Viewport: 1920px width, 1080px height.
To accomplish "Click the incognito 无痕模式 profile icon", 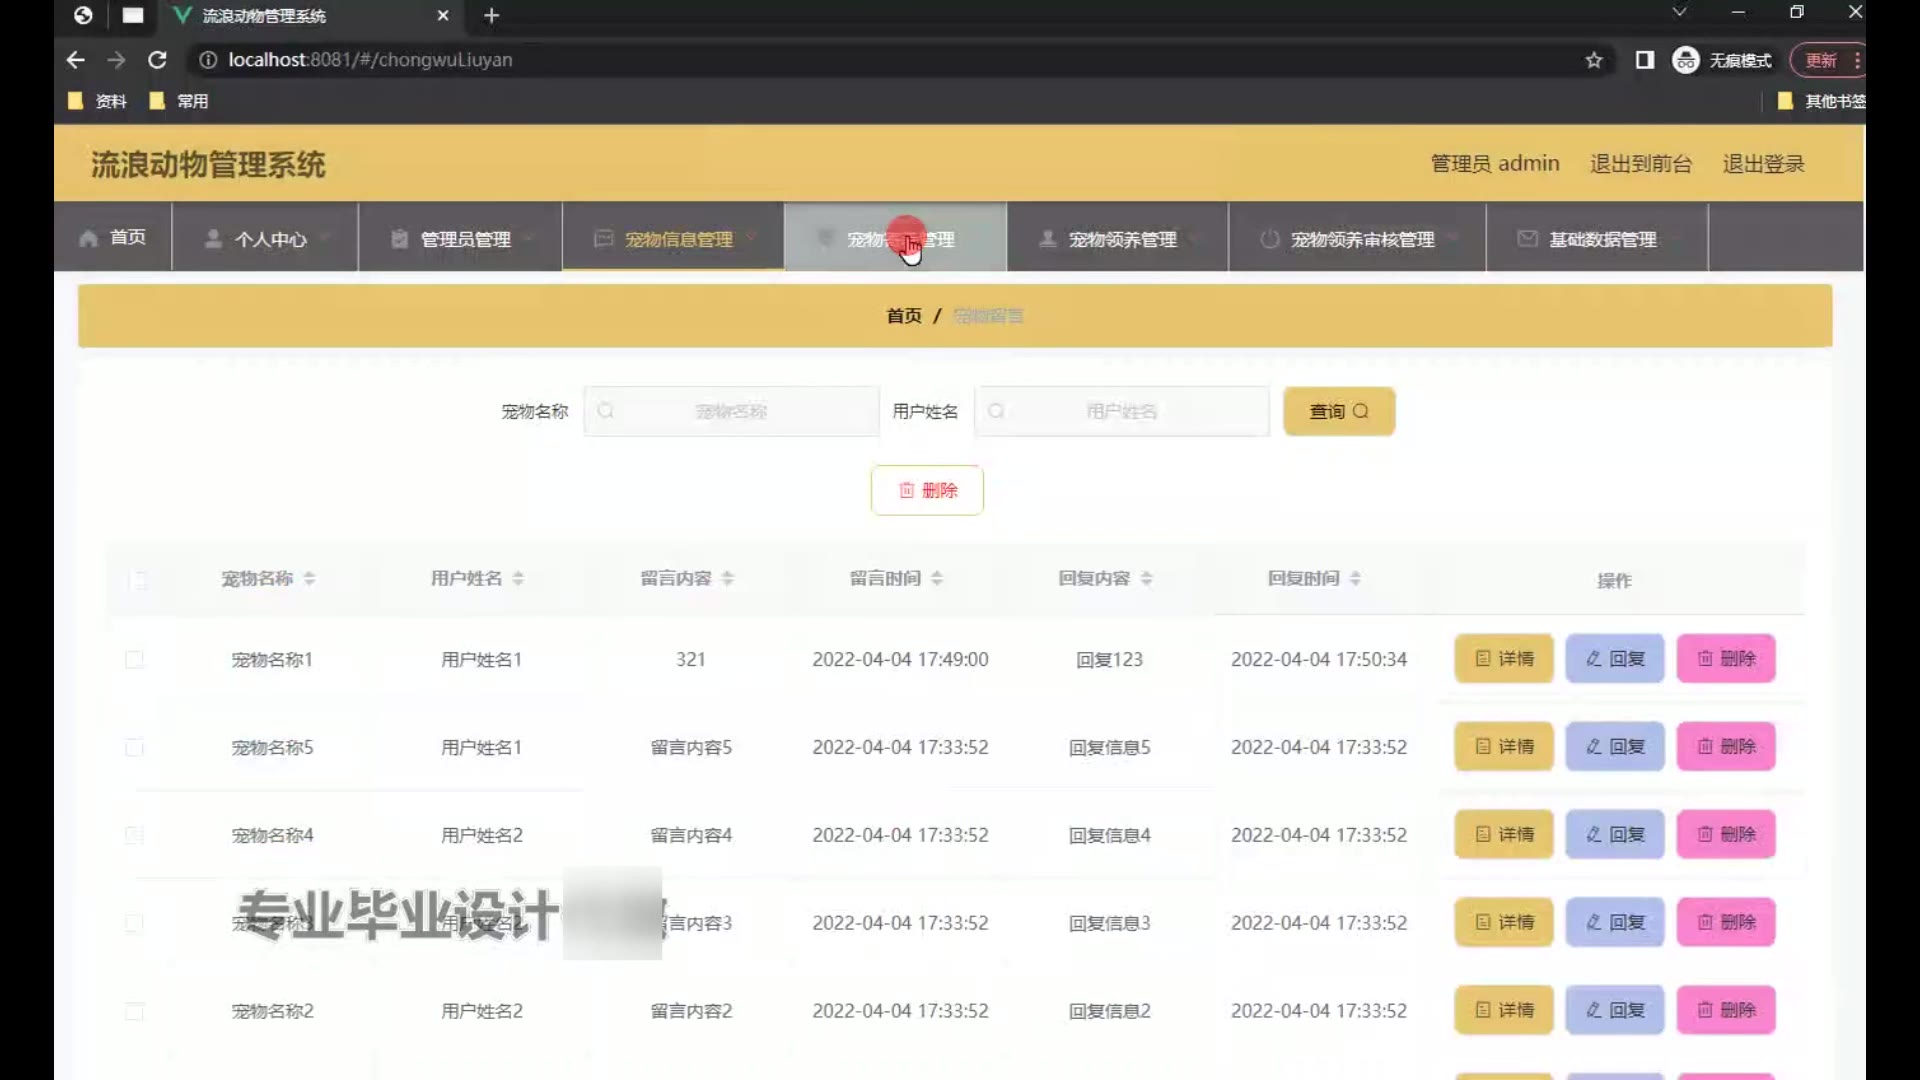I will click(x=1722, y=60).
